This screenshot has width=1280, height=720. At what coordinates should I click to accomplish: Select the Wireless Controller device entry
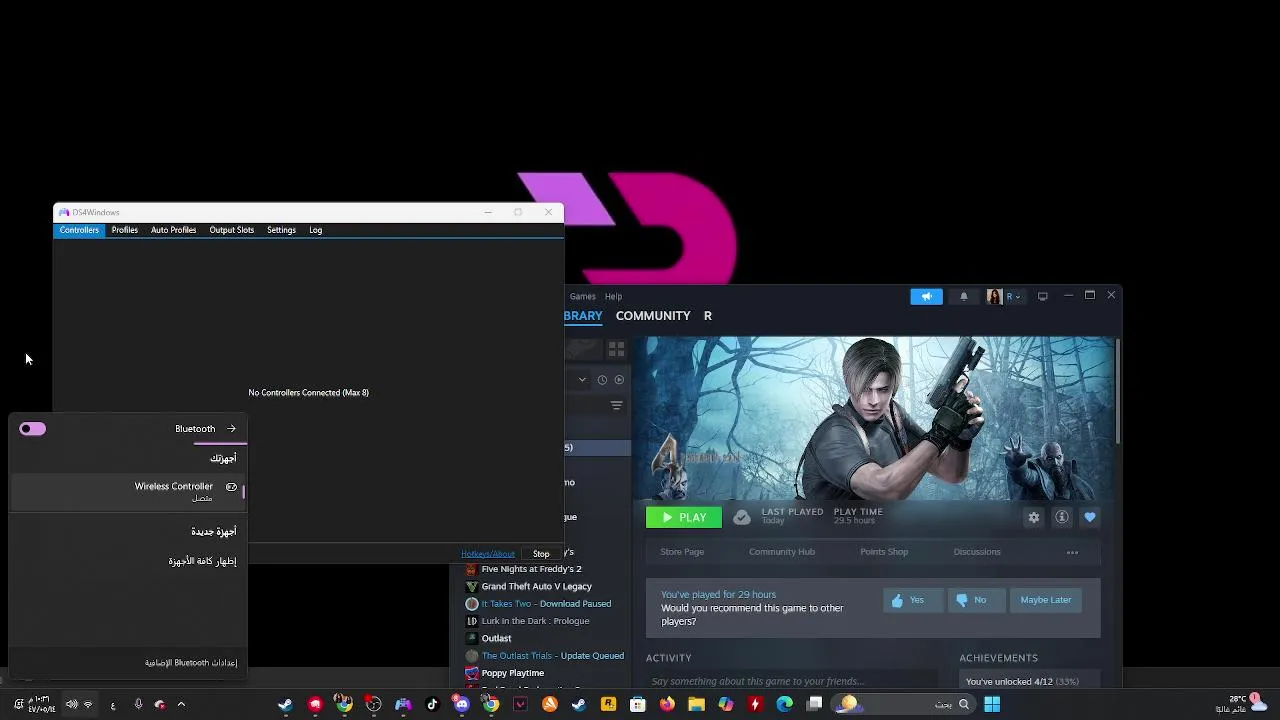[126, 491]
